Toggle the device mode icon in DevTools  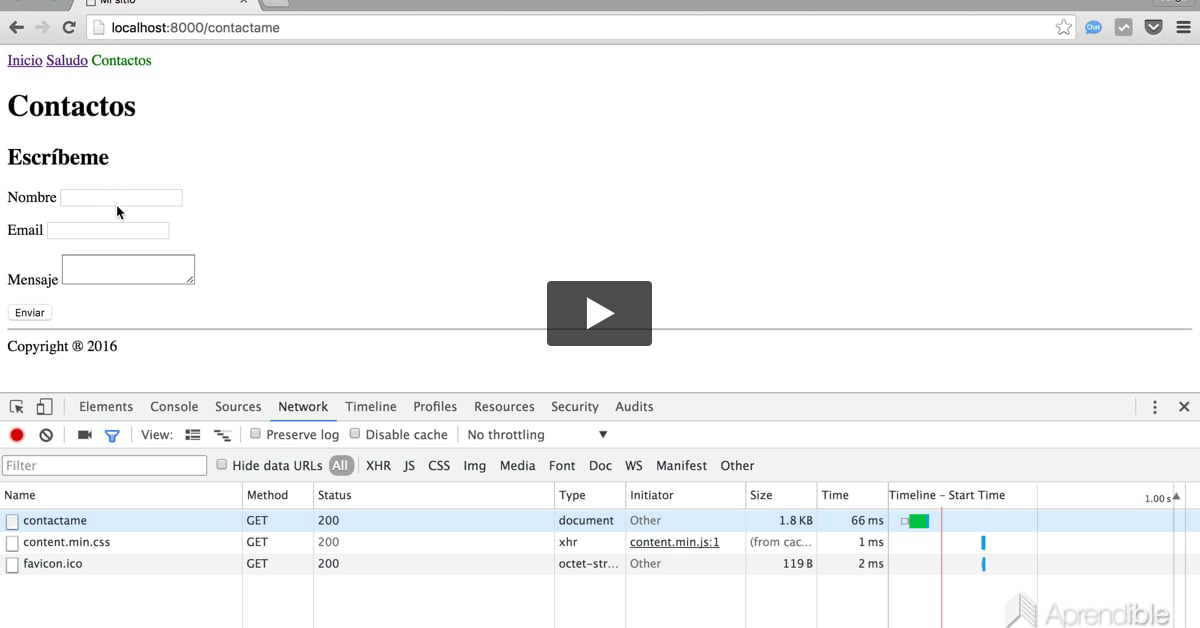(44, 407)
